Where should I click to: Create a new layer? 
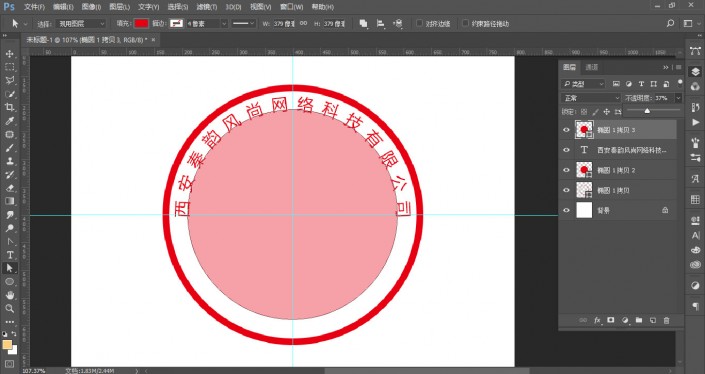click(653, 320)
